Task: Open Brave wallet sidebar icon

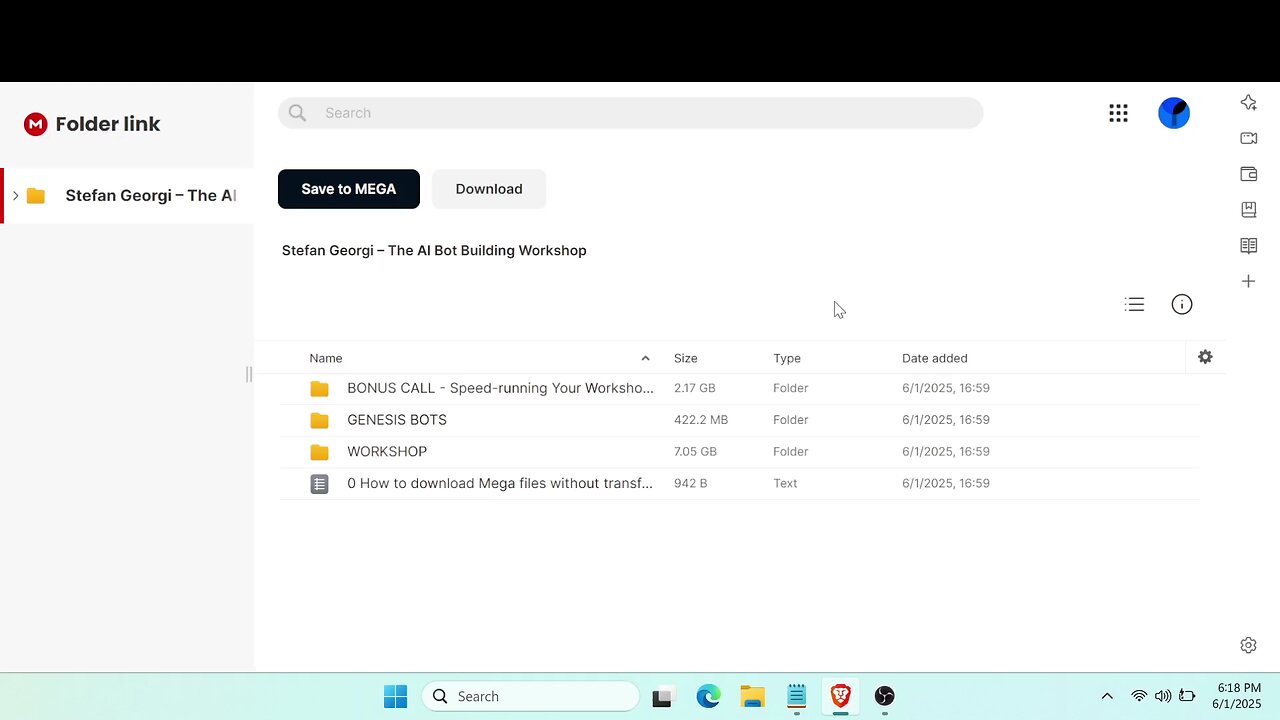Action: coord(1248,174)
